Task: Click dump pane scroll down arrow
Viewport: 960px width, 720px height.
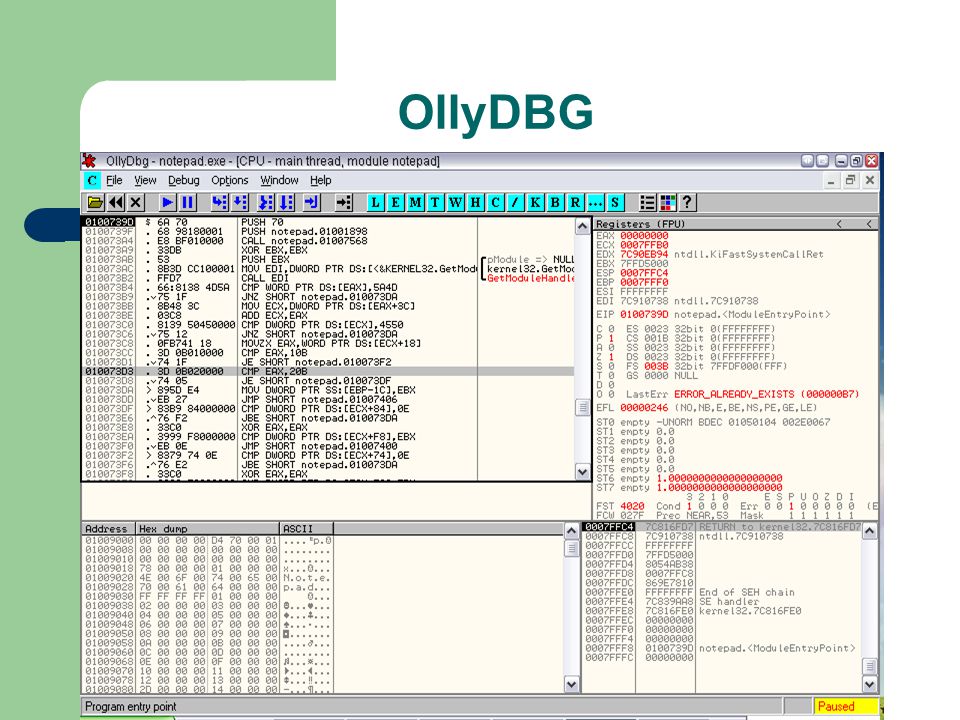Action: 571,684
